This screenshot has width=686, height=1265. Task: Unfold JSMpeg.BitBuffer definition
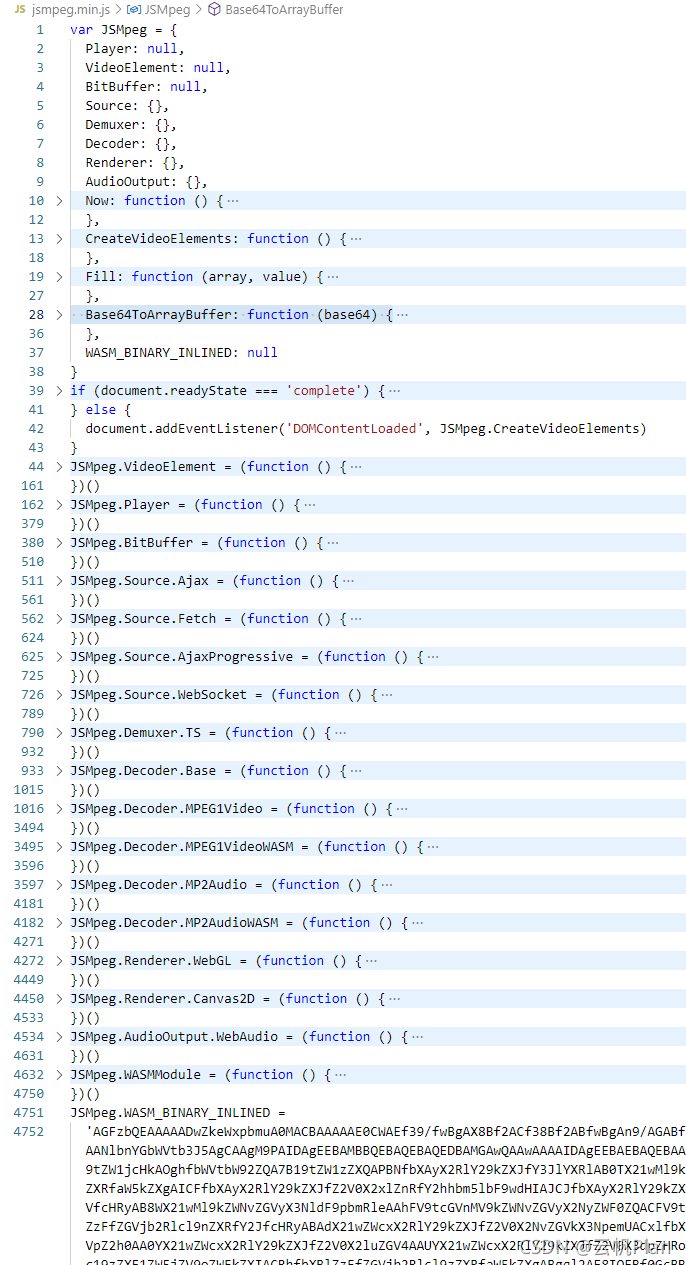coord(59,543)
